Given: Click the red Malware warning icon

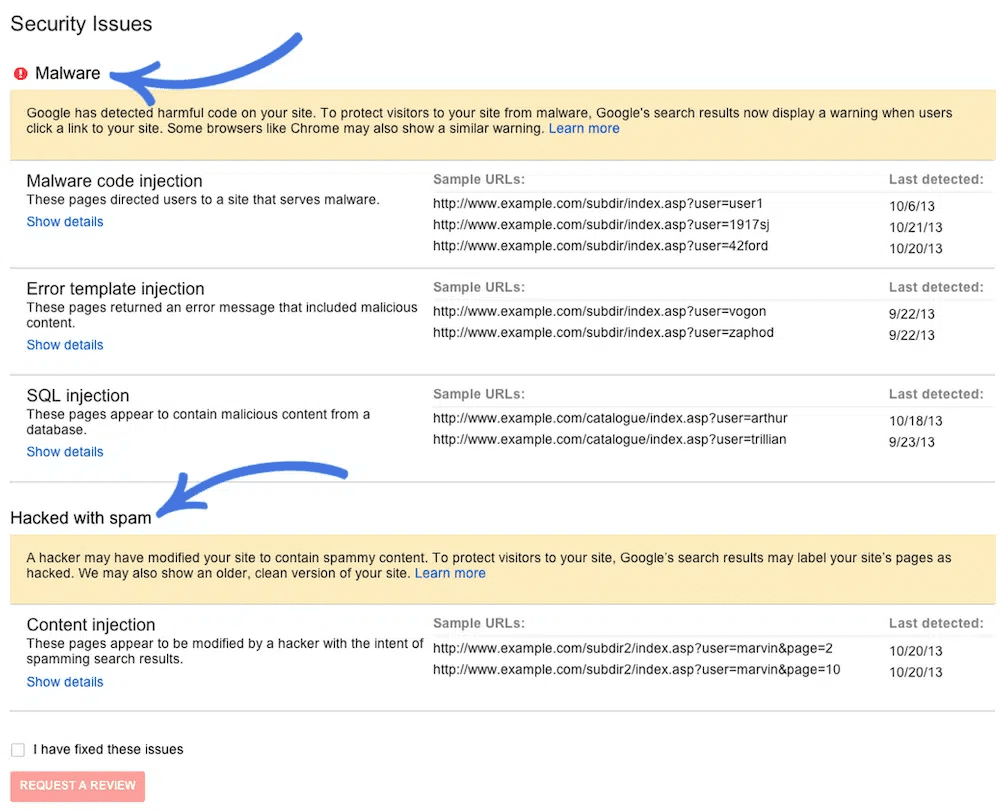Looking at the screenshot, I should tap(20, 74).
